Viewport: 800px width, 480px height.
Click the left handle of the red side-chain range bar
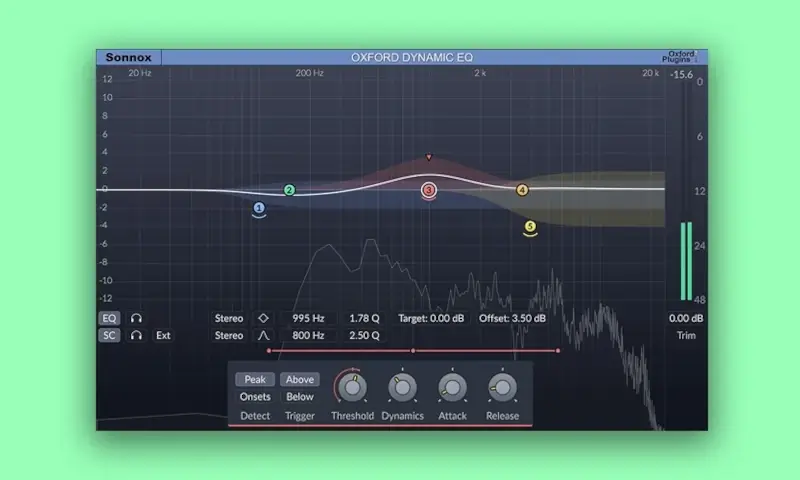point(269,351)
